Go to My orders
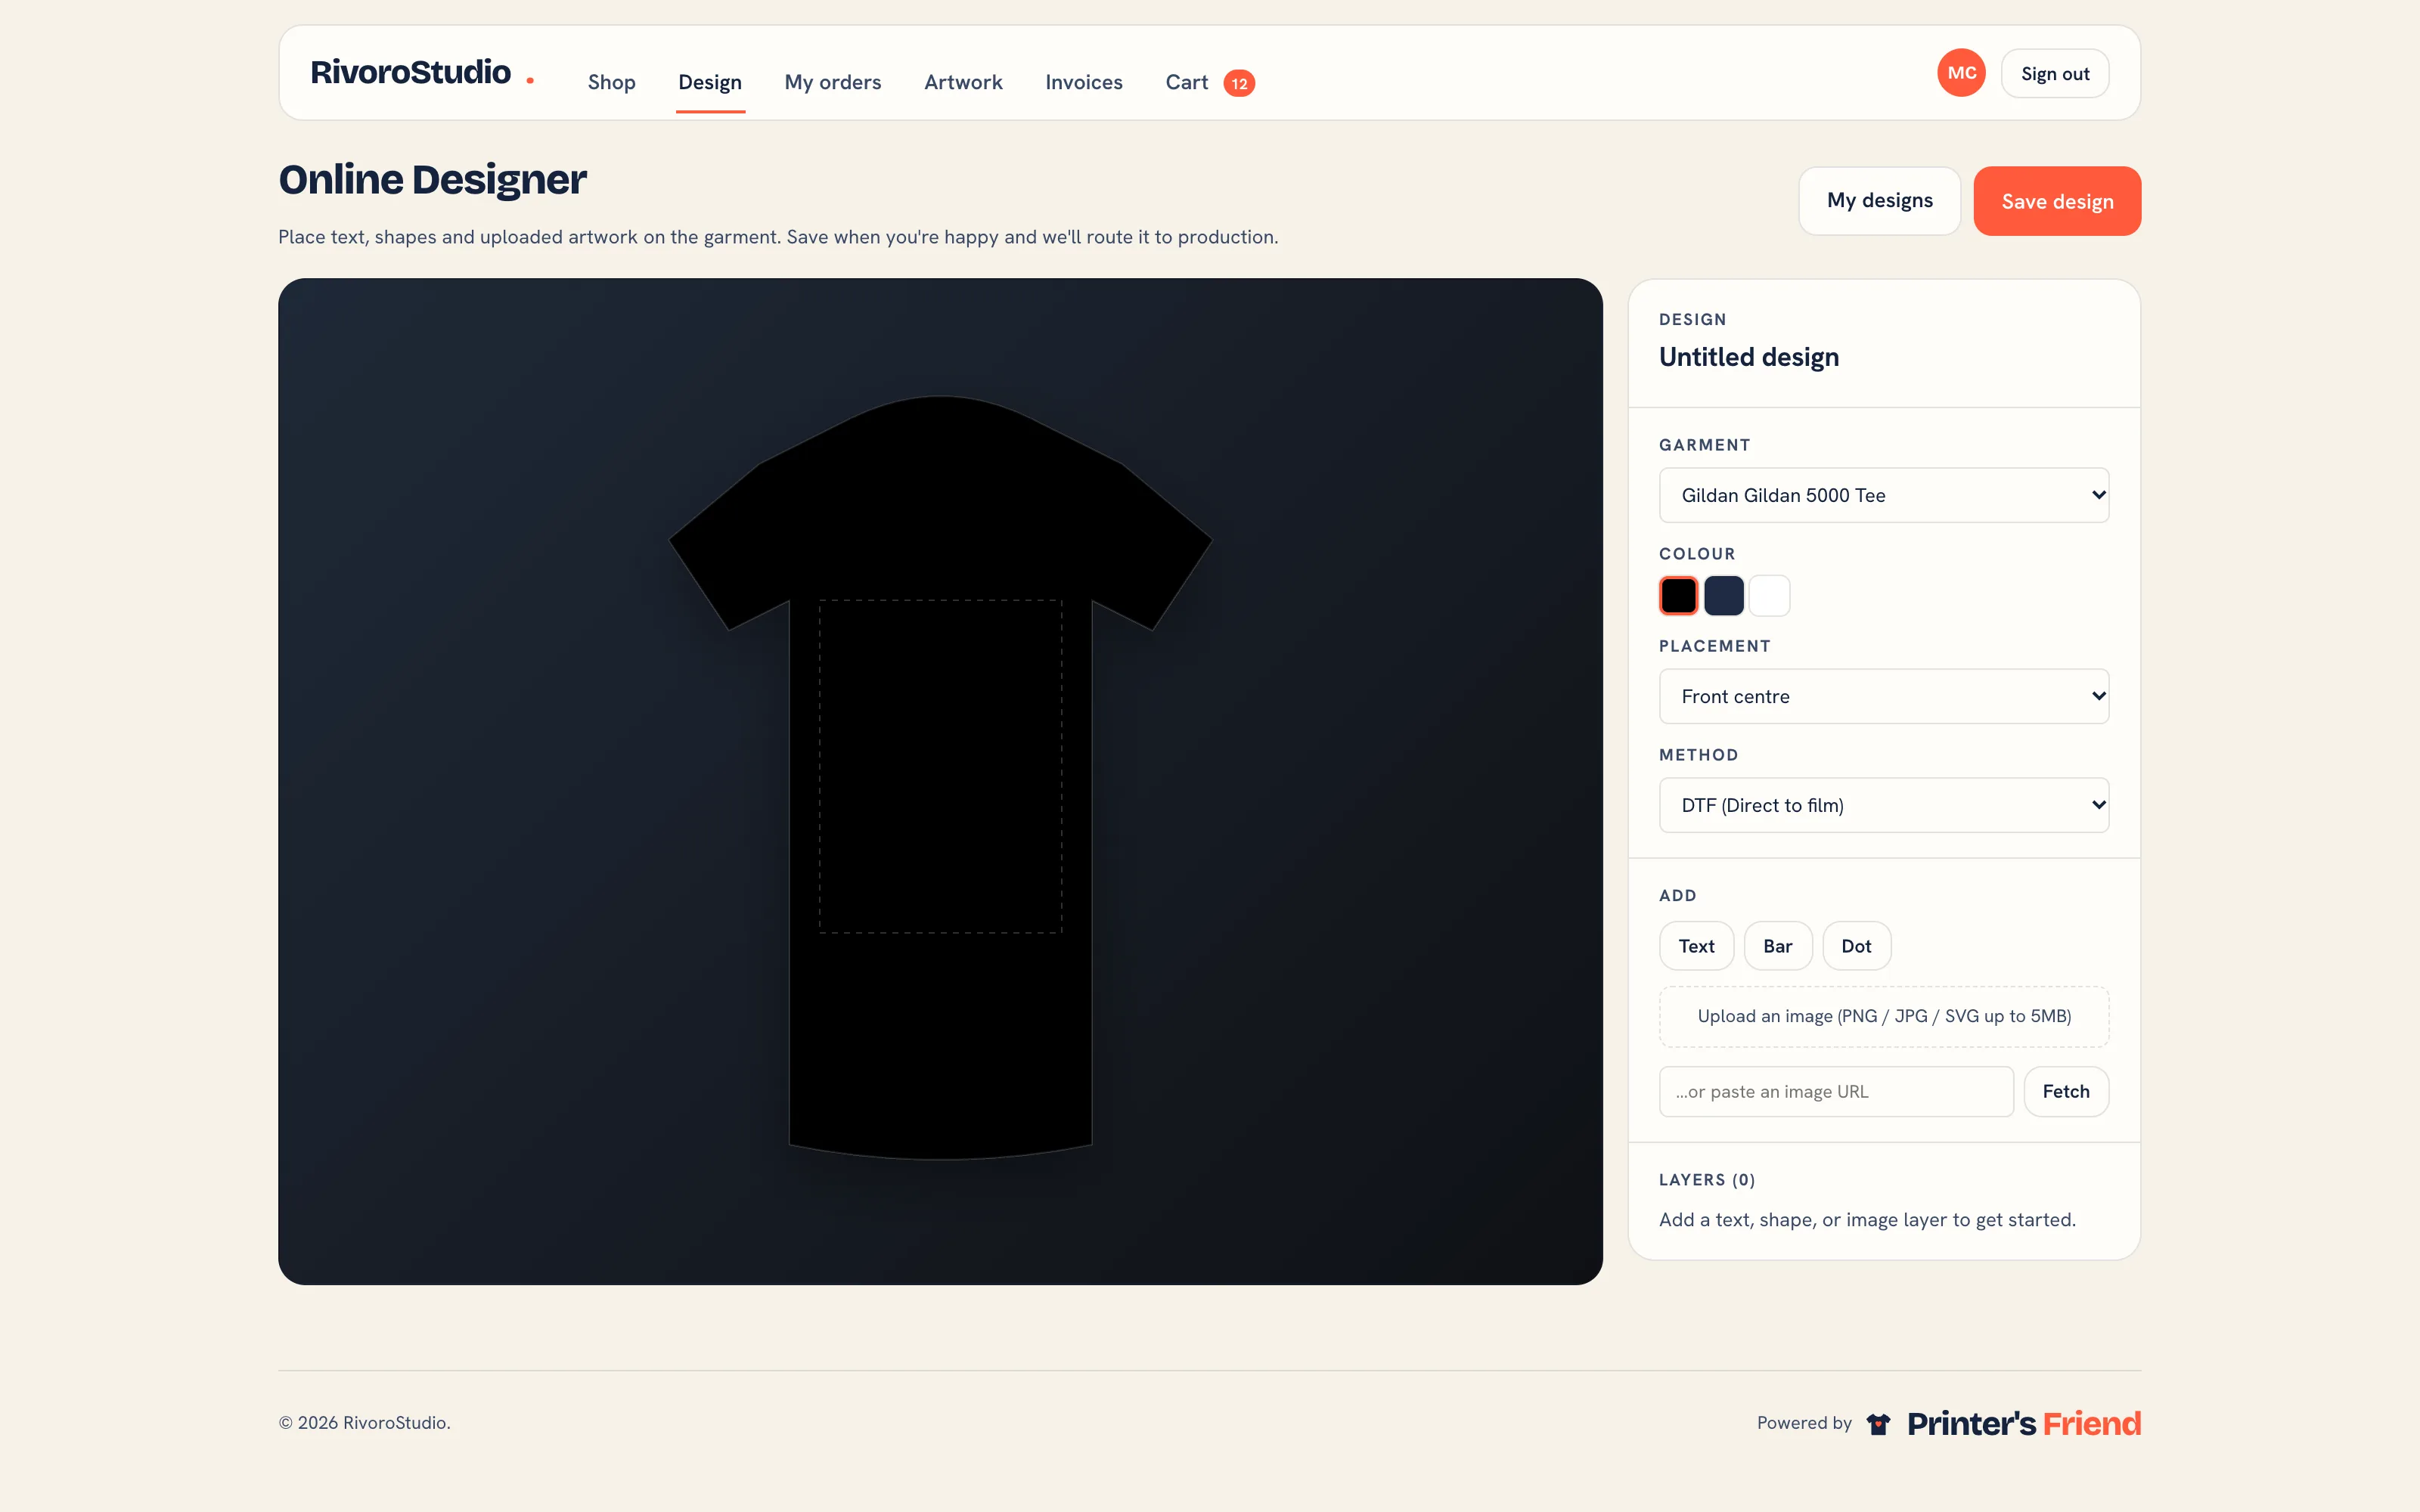The width and height of the screenshot is (2420, 1512). [x=832, y=82]
